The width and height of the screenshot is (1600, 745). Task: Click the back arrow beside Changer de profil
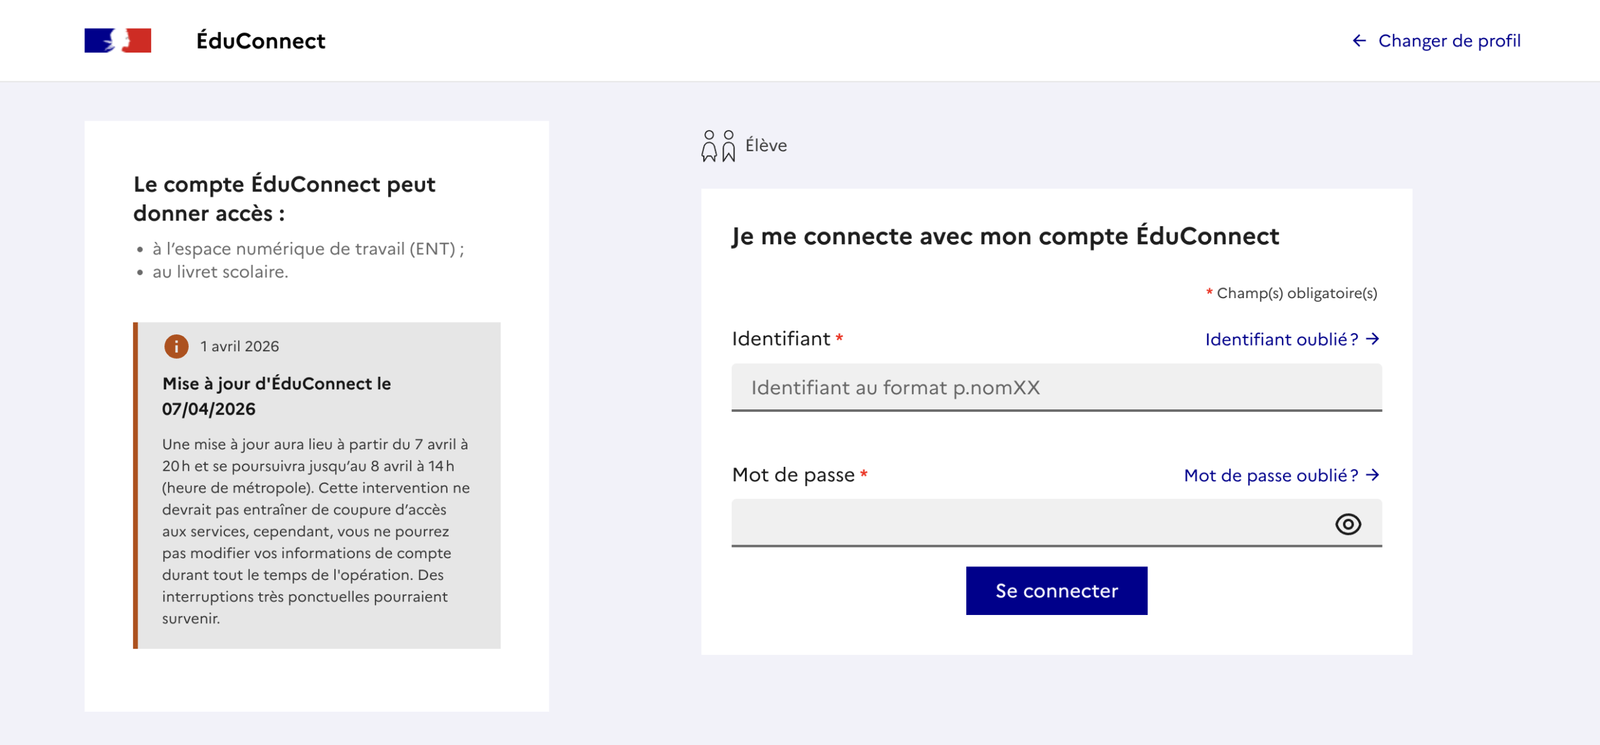click(1359, 41)
